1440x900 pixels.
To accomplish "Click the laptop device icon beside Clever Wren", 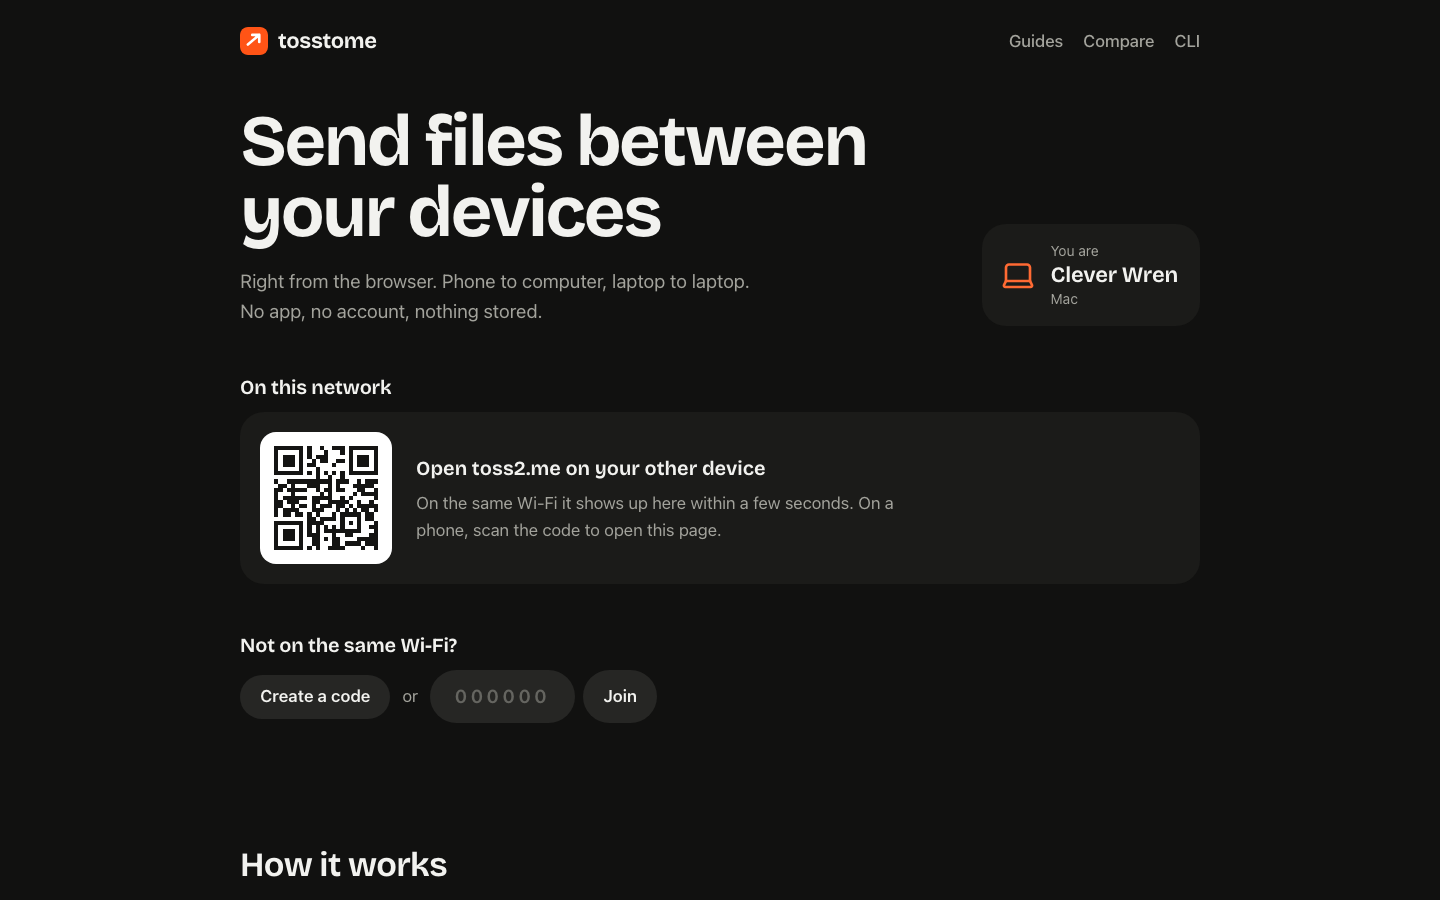I will (1018, 275).
